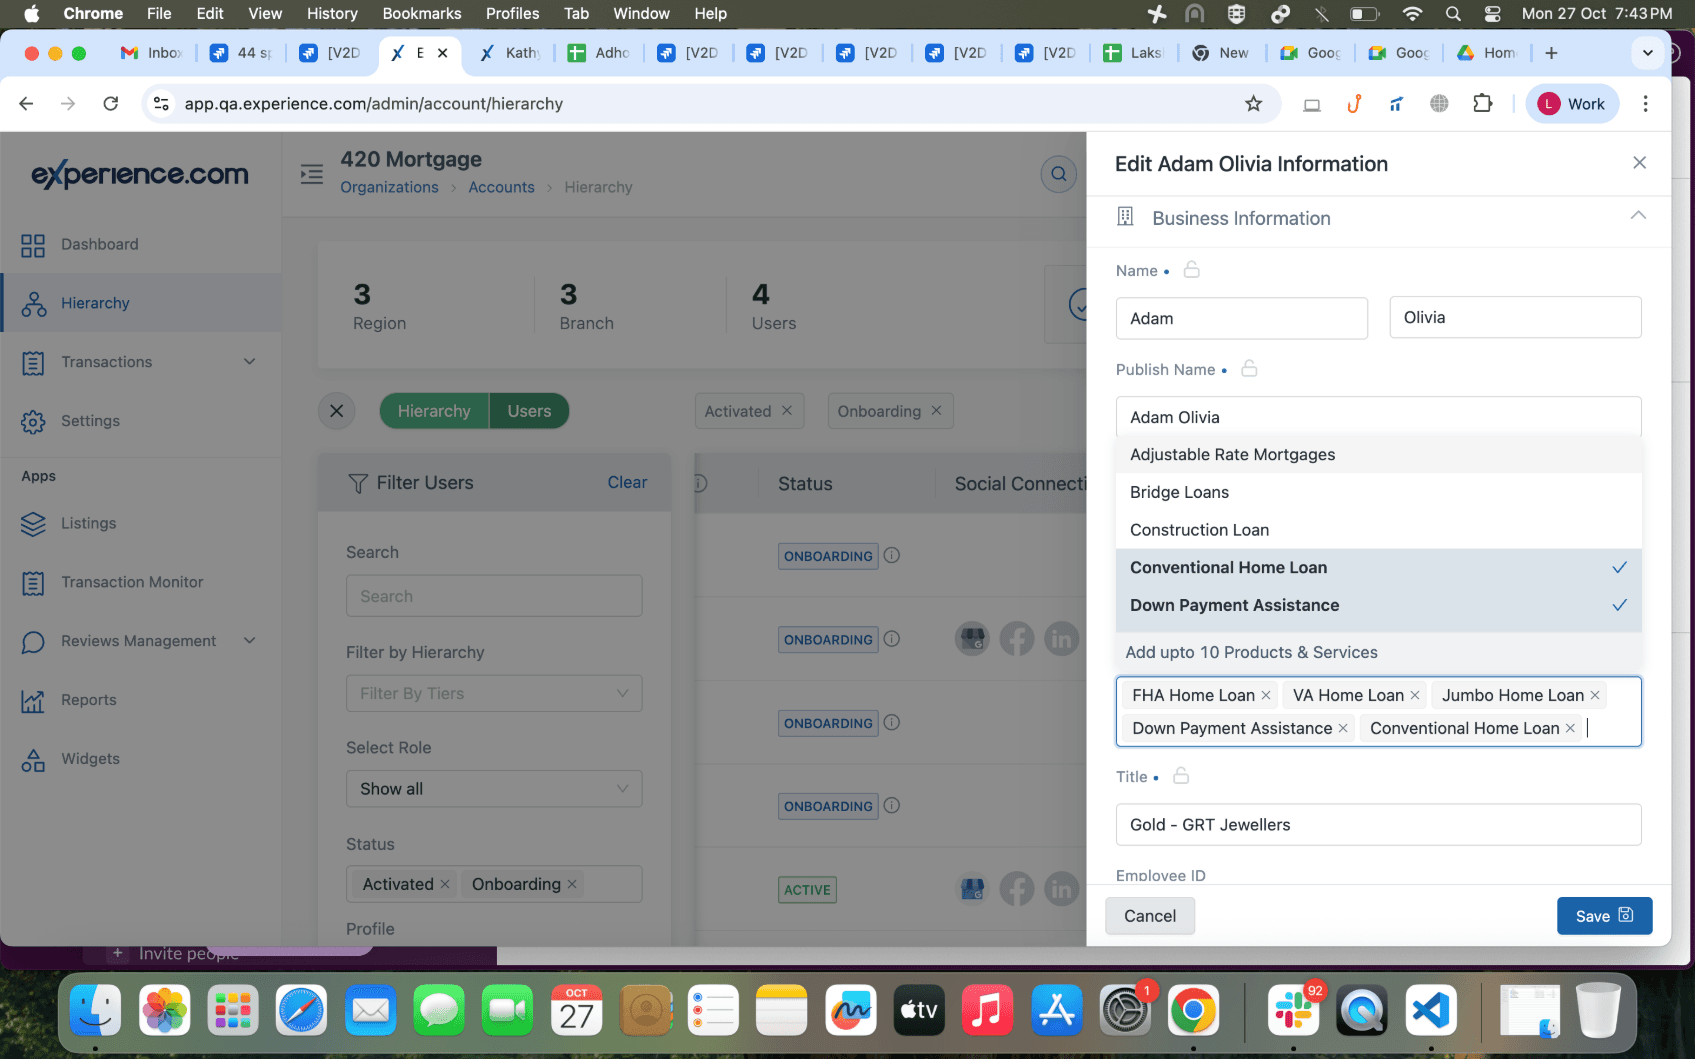Open History menu in menu bar
1695x1059 pixels.
pos(332,13)
